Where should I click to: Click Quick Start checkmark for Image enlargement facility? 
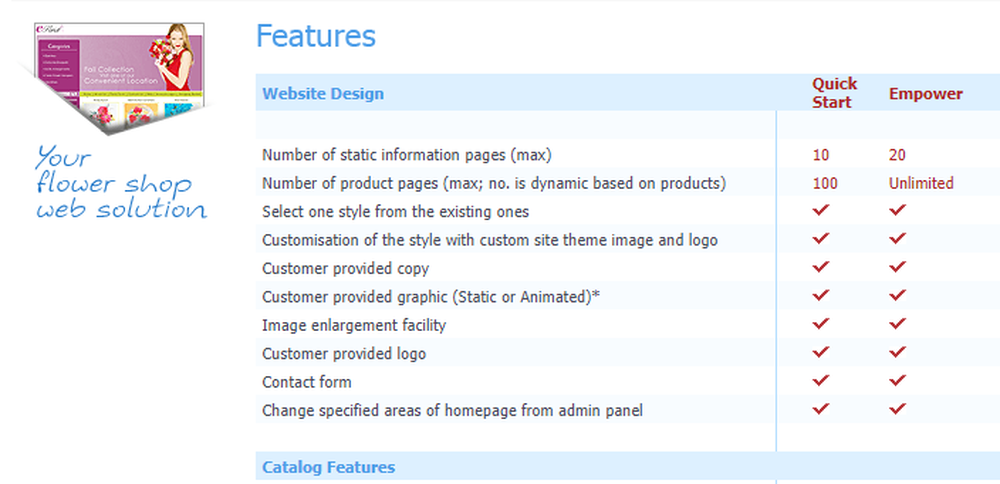(821, 323)
